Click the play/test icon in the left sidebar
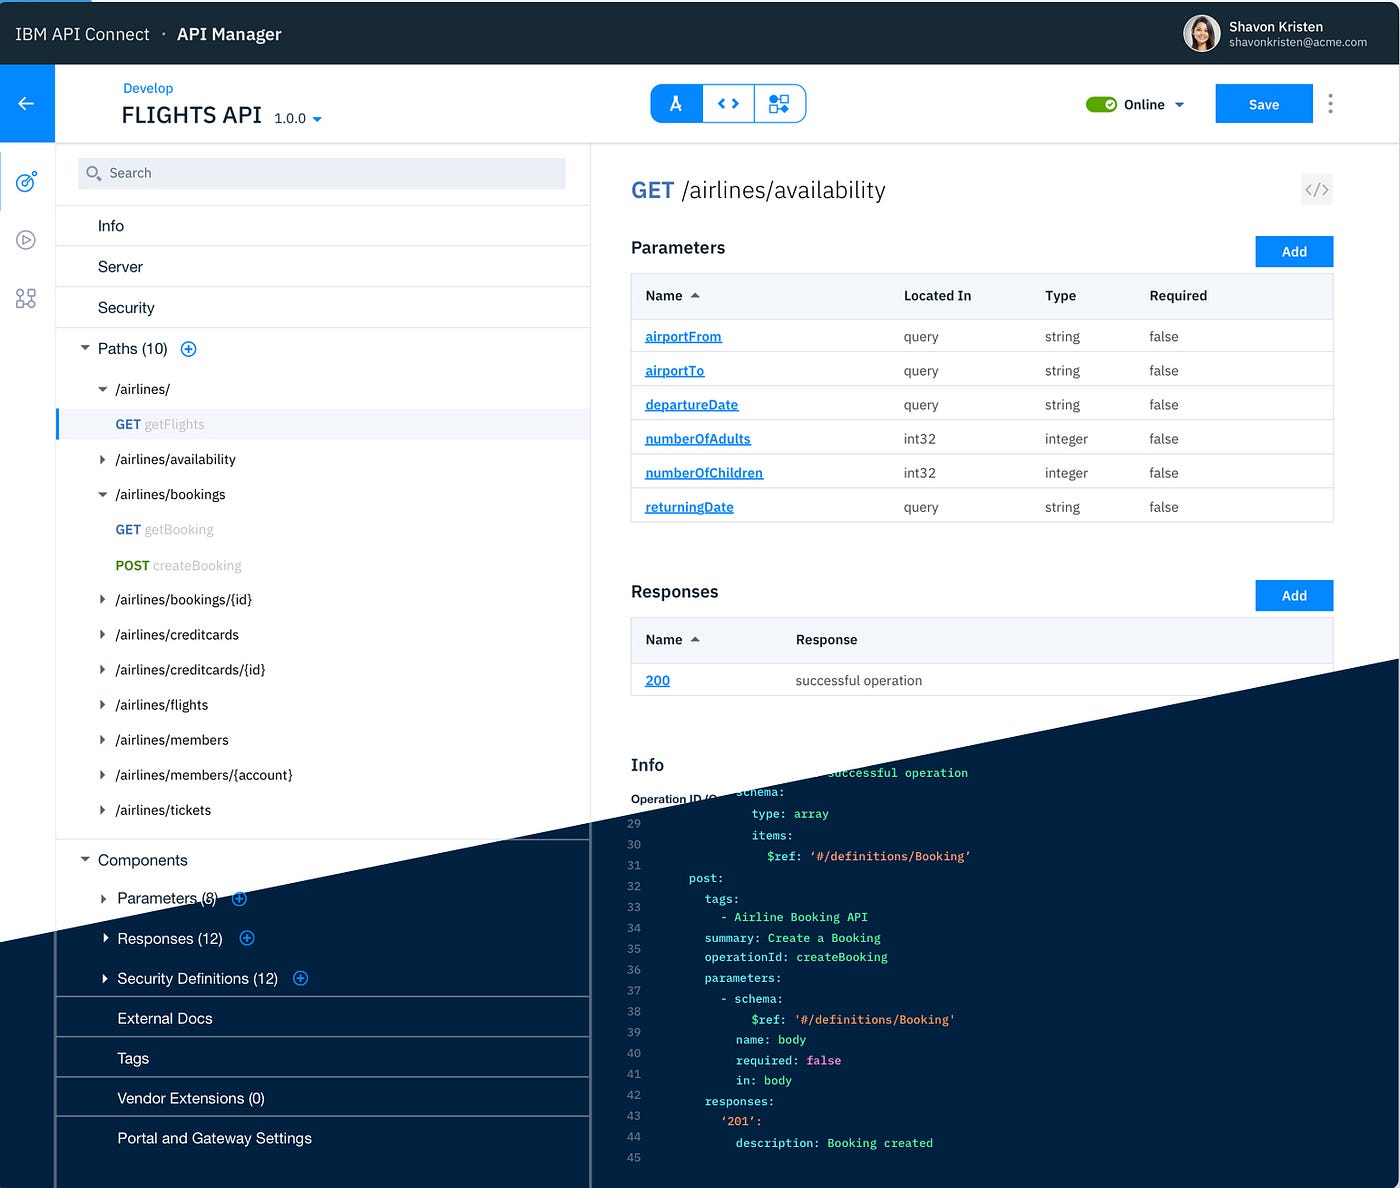Viewport: 1400px width, 1188px height. [26, 240]
